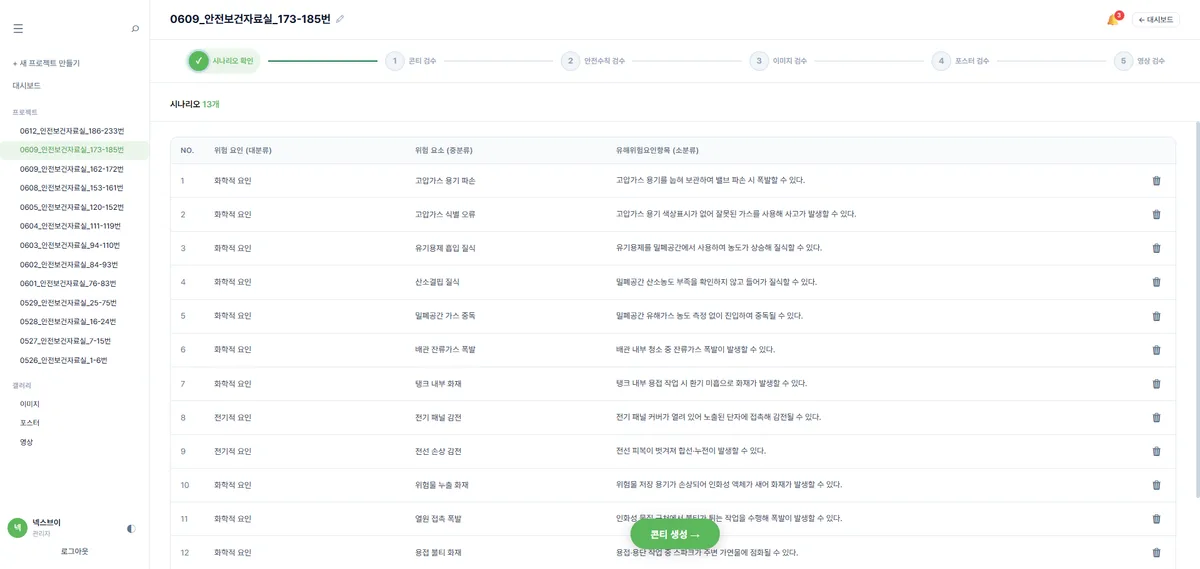Open project 0526_안전보건자료실_1-6번
This screenshot has width=1200, height=569.
[74, 360]
